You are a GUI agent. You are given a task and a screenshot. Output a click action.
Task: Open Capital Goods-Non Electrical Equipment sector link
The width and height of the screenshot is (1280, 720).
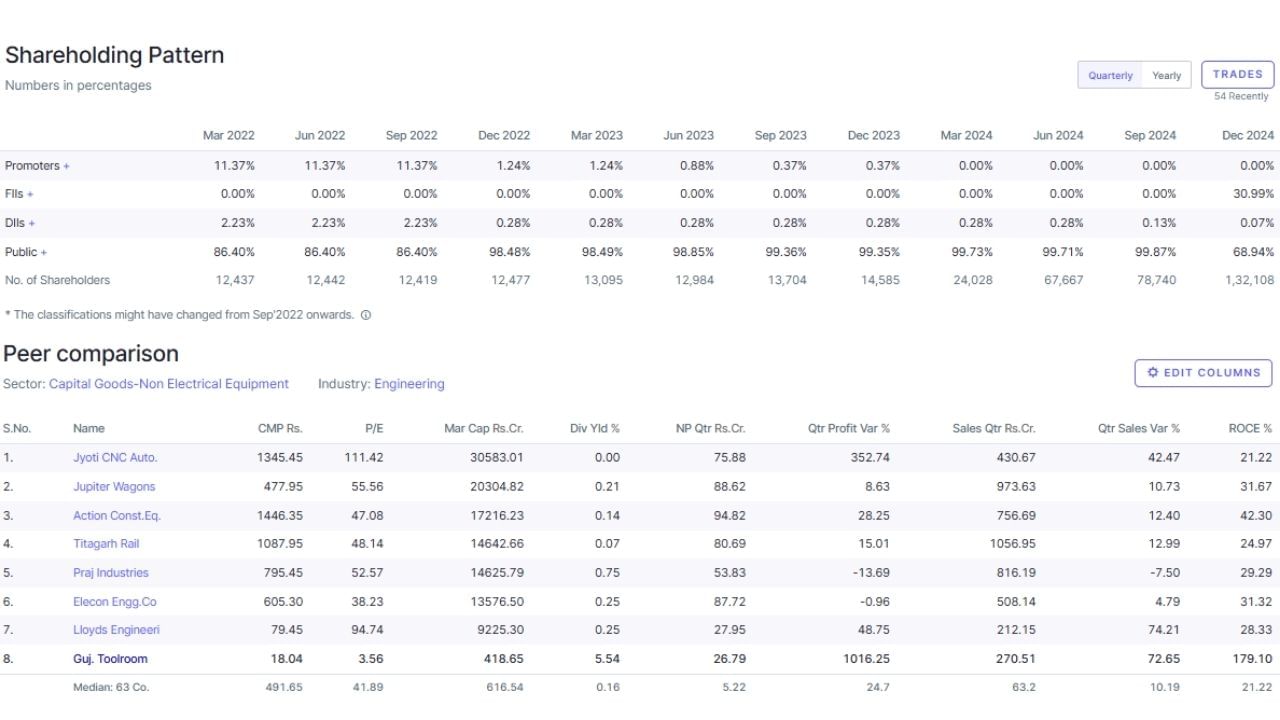click(169, 384)
